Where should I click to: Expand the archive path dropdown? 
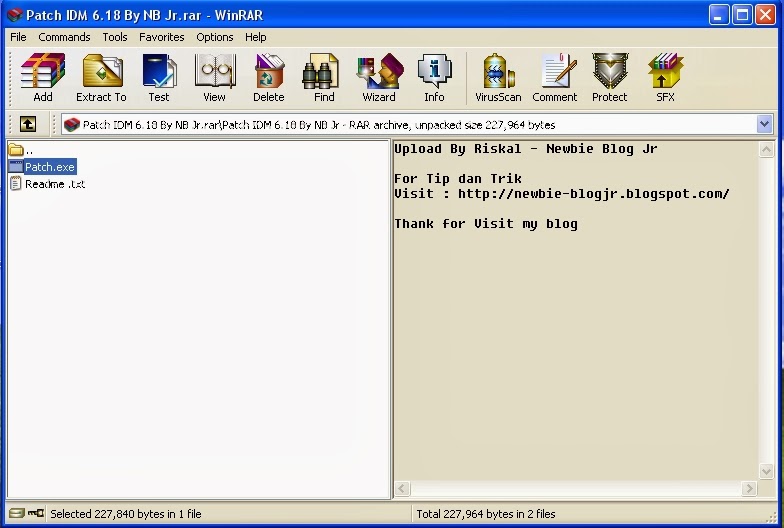(764, 124)
